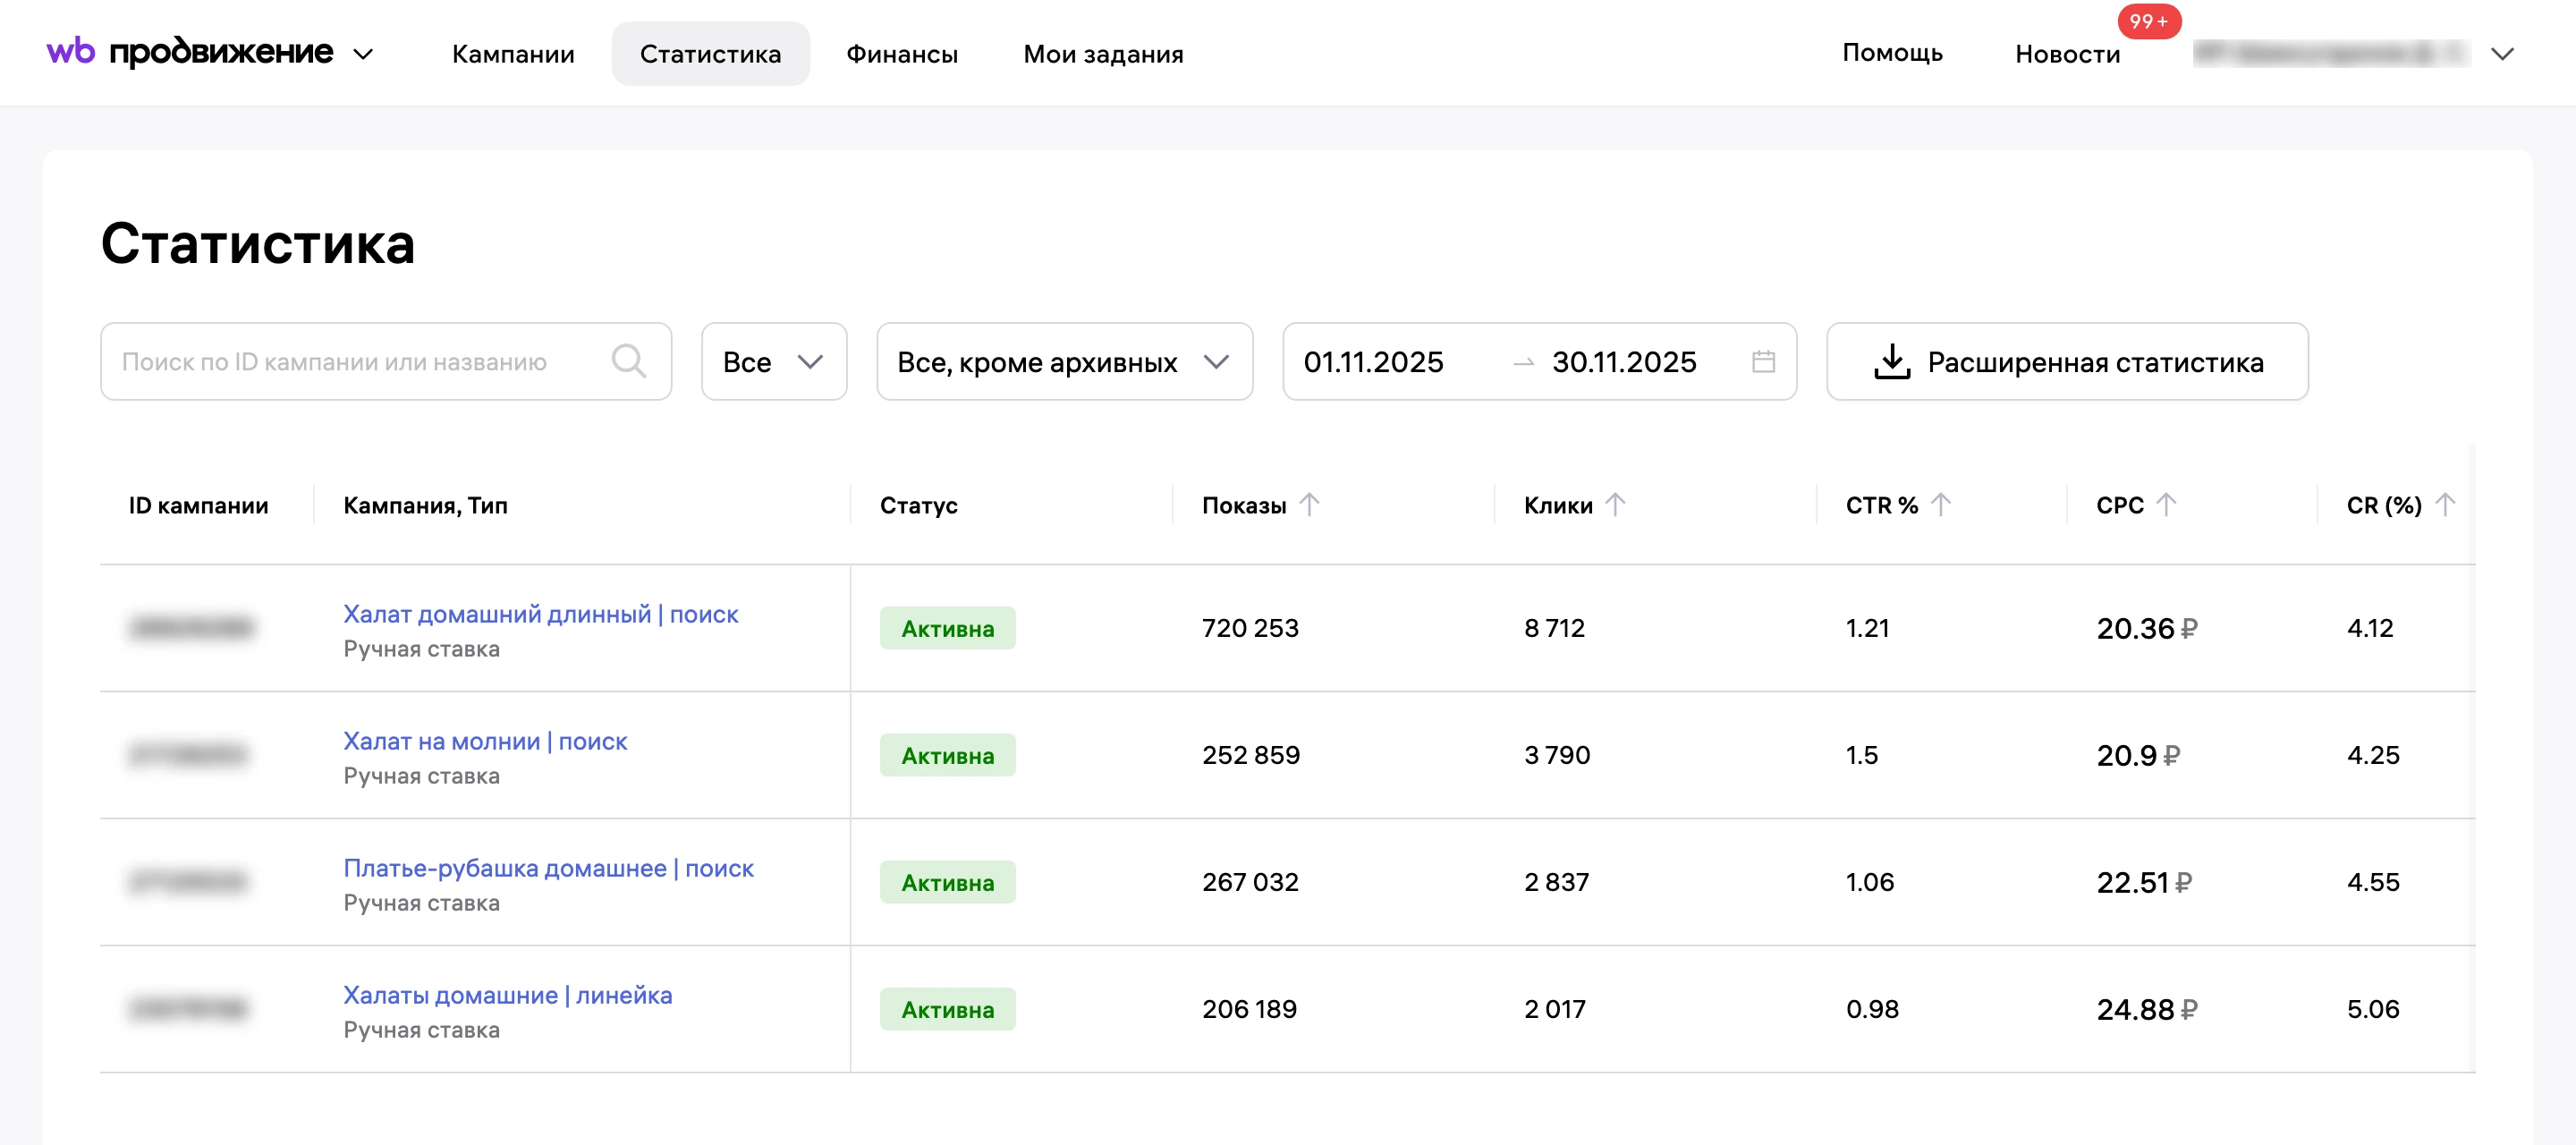The width and height of the screenshot is (2576, 1145).
Task: Click the magnifier search icon
Action: (629, 361)
